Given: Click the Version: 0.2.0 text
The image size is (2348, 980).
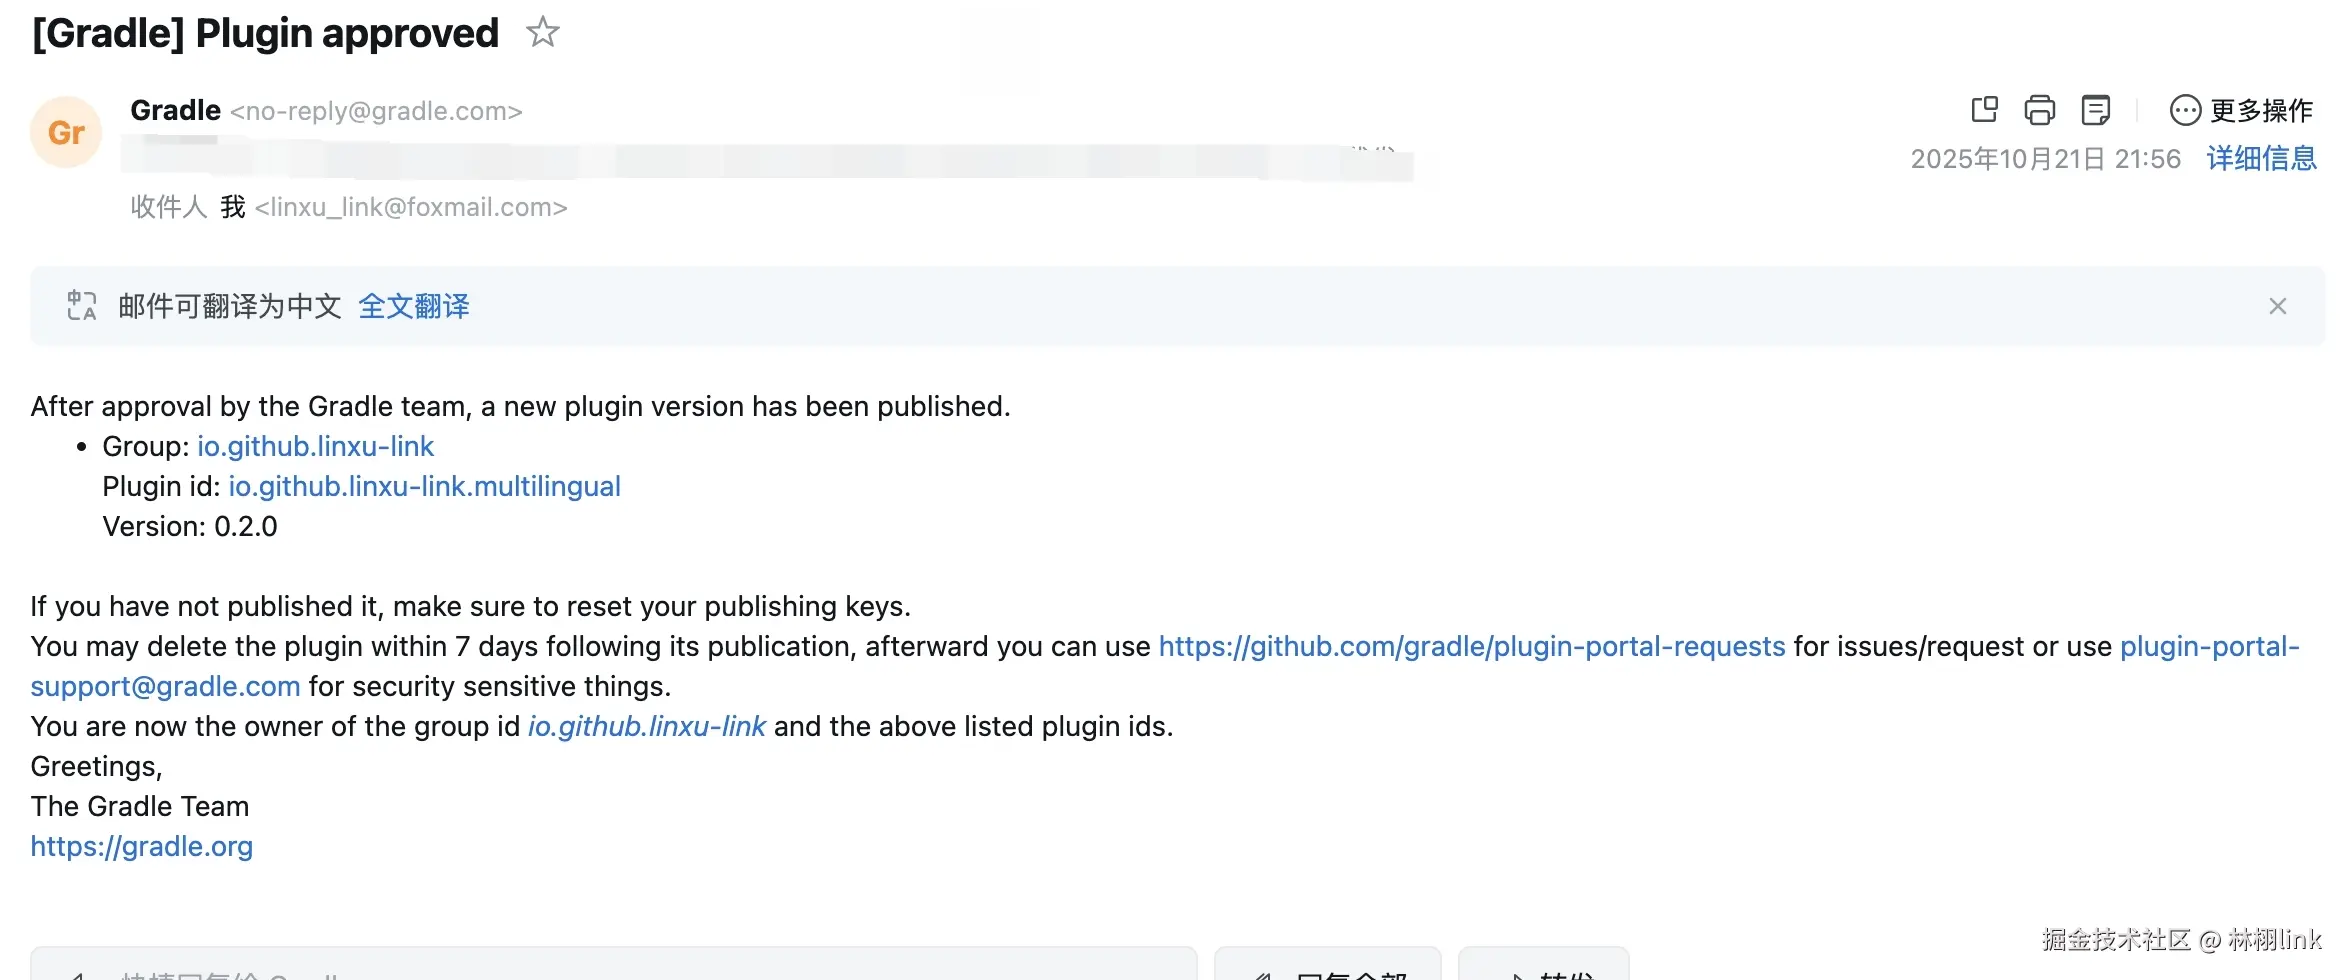Looking at the screenshot, I should [190, 526].
